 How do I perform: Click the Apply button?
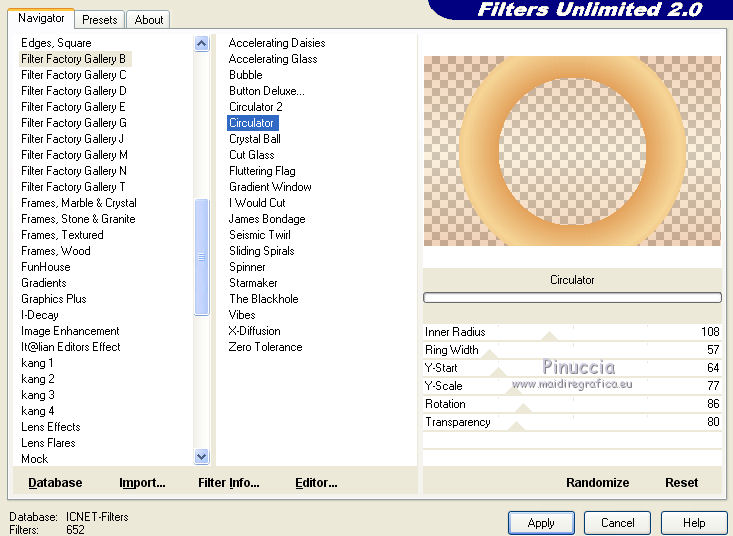541,522
